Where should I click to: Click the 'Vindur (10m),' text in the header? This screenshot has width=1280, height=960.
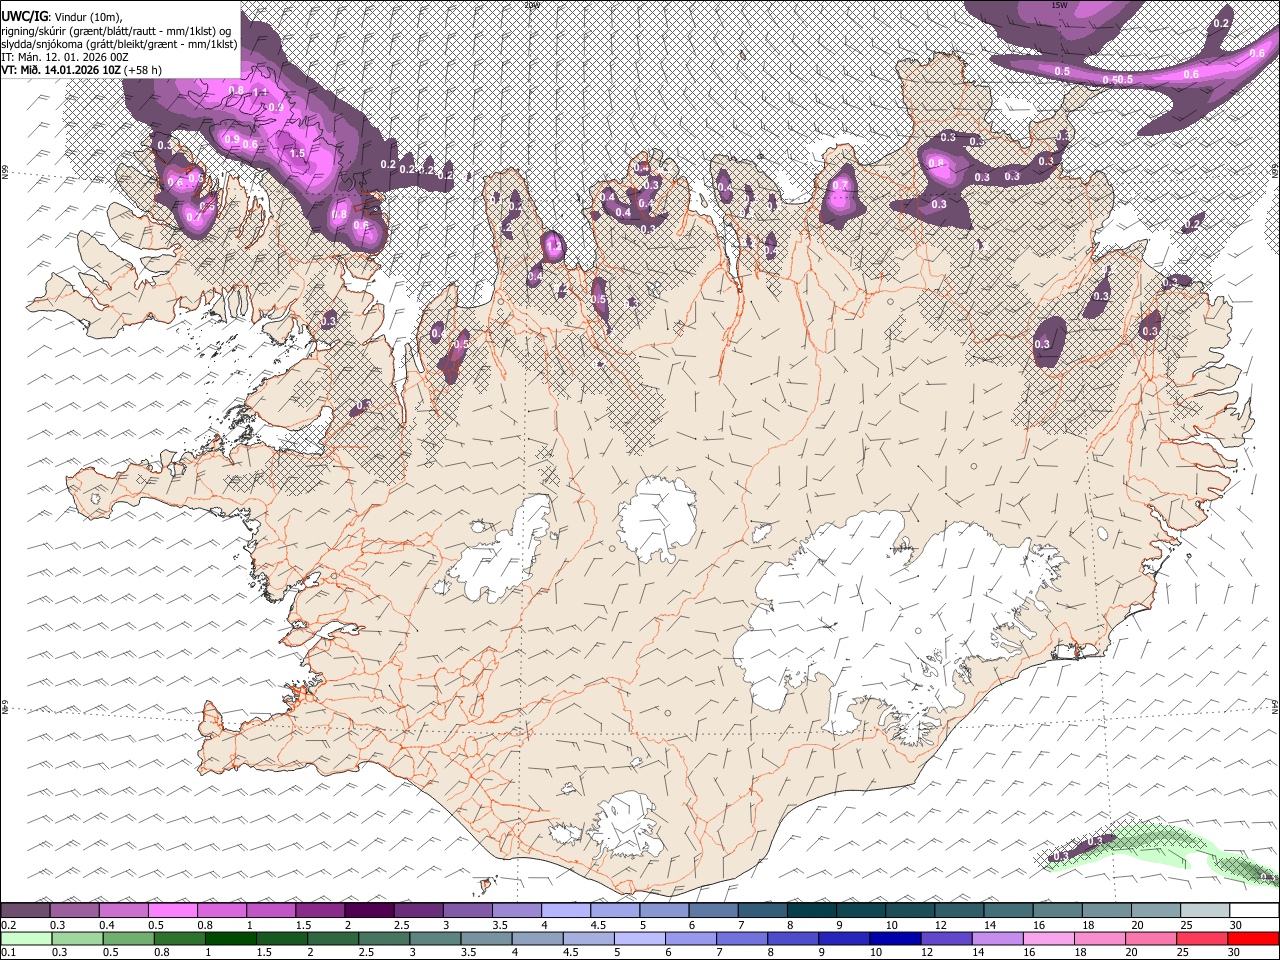coord(89,18)
